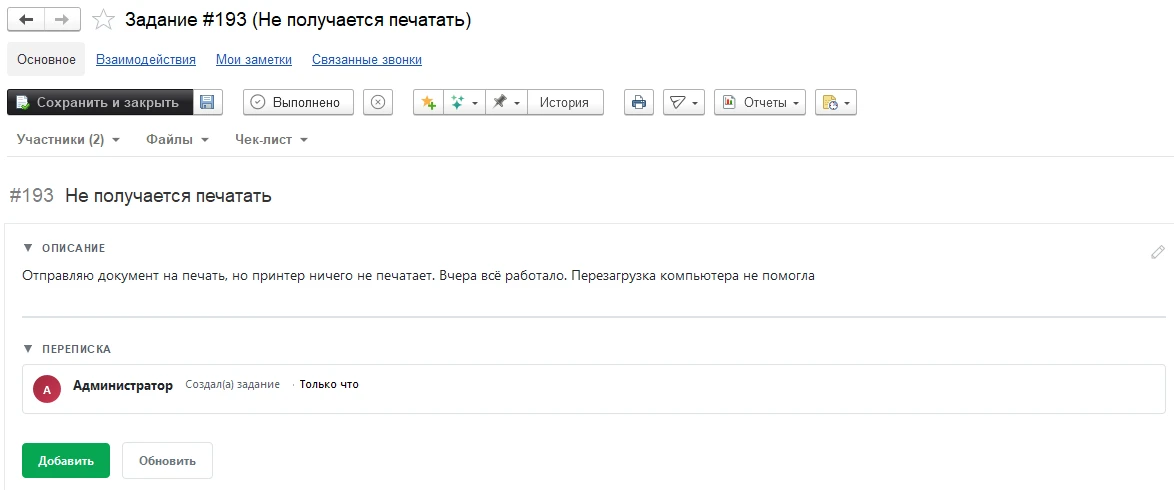Screen dimensions: 1174x490
Task: Click the Создал(а) задание label
Action: click(x=233, y=385)
